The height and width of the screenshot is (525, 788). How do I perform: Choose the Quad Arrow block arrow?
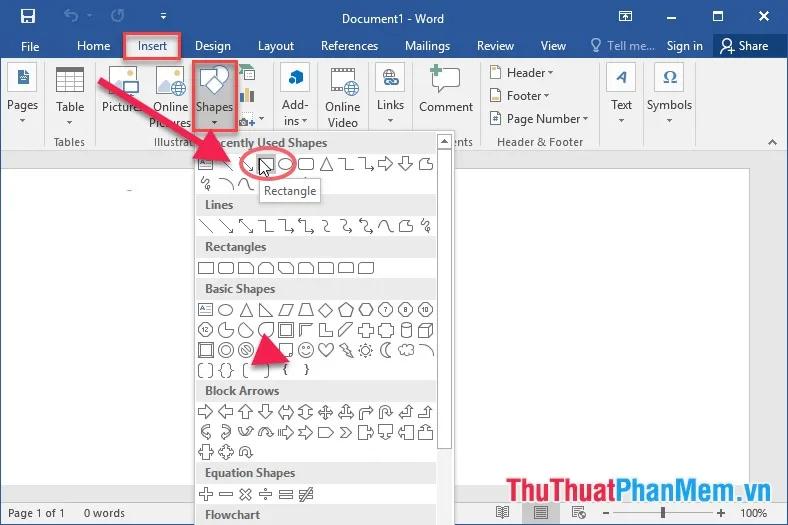326,412
